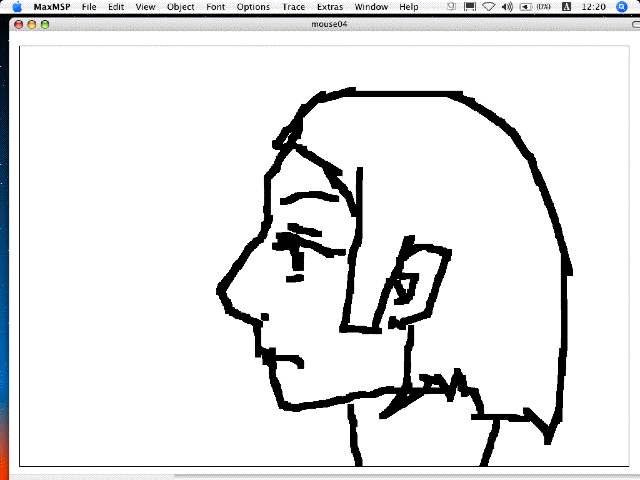Open the Apple menu
This screenshot has width=640, height=480.
[x=17, y=7]
